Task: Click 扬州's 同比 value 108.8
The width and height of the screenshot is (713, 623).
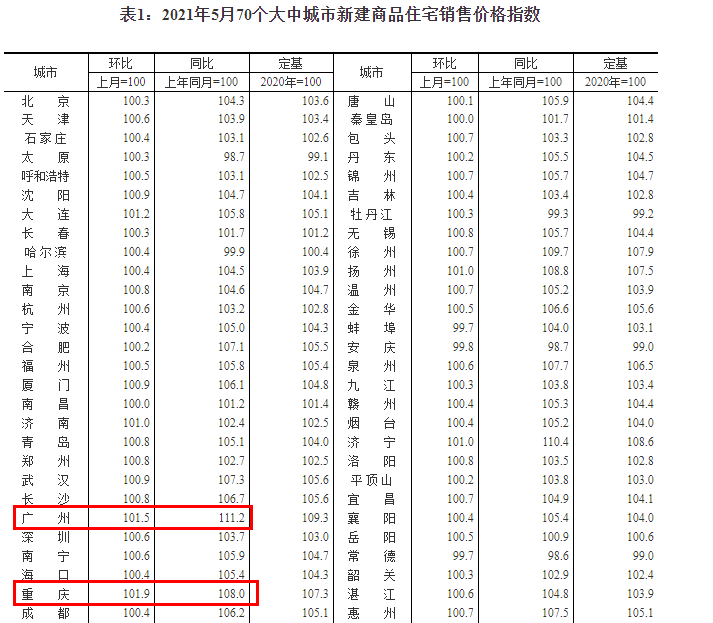Action: click(555, 271)
